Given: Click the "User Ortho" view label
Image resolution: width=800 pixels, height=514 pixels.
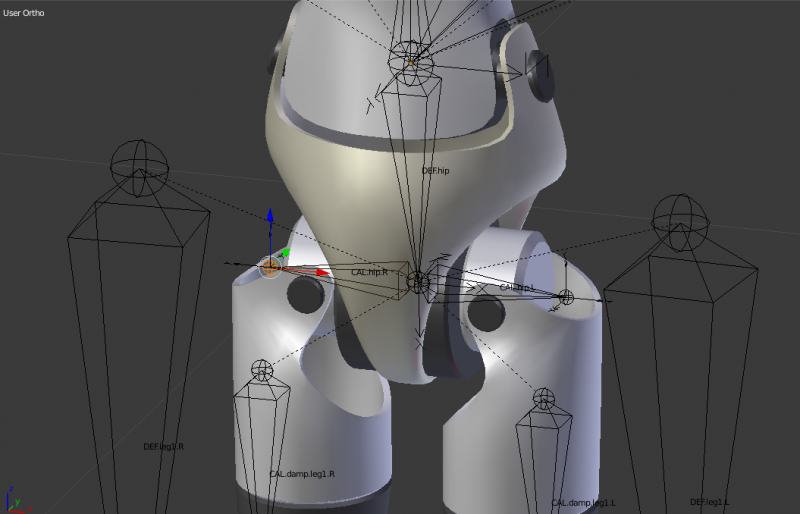Looking at the screenshot, I should 23,13.
